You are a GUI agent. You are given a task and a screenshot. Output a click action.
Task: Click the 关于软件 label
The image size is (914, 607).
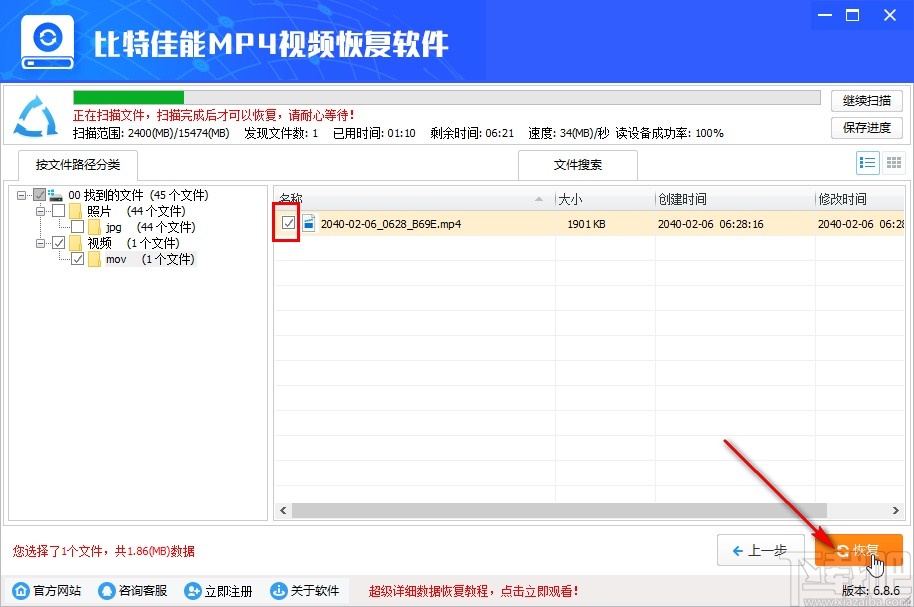(x=315, y=591)
